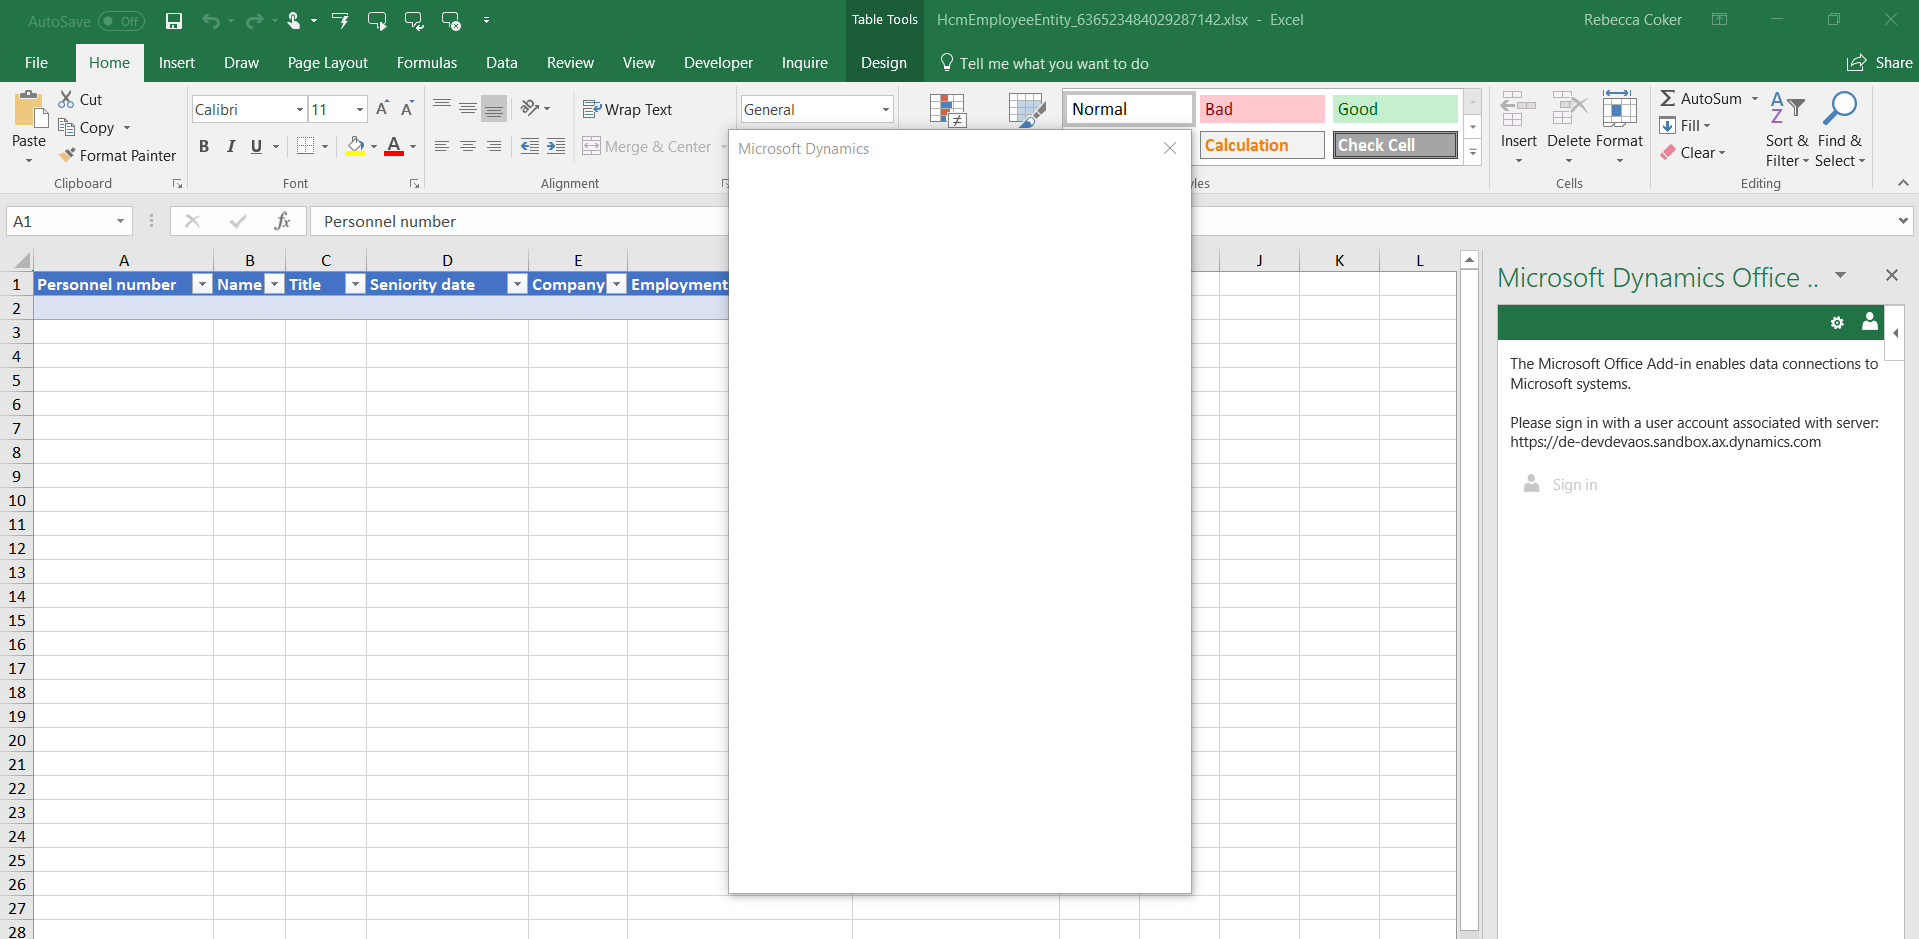
Task: Switch to the Formulas tab
Action: coord(427,63)
